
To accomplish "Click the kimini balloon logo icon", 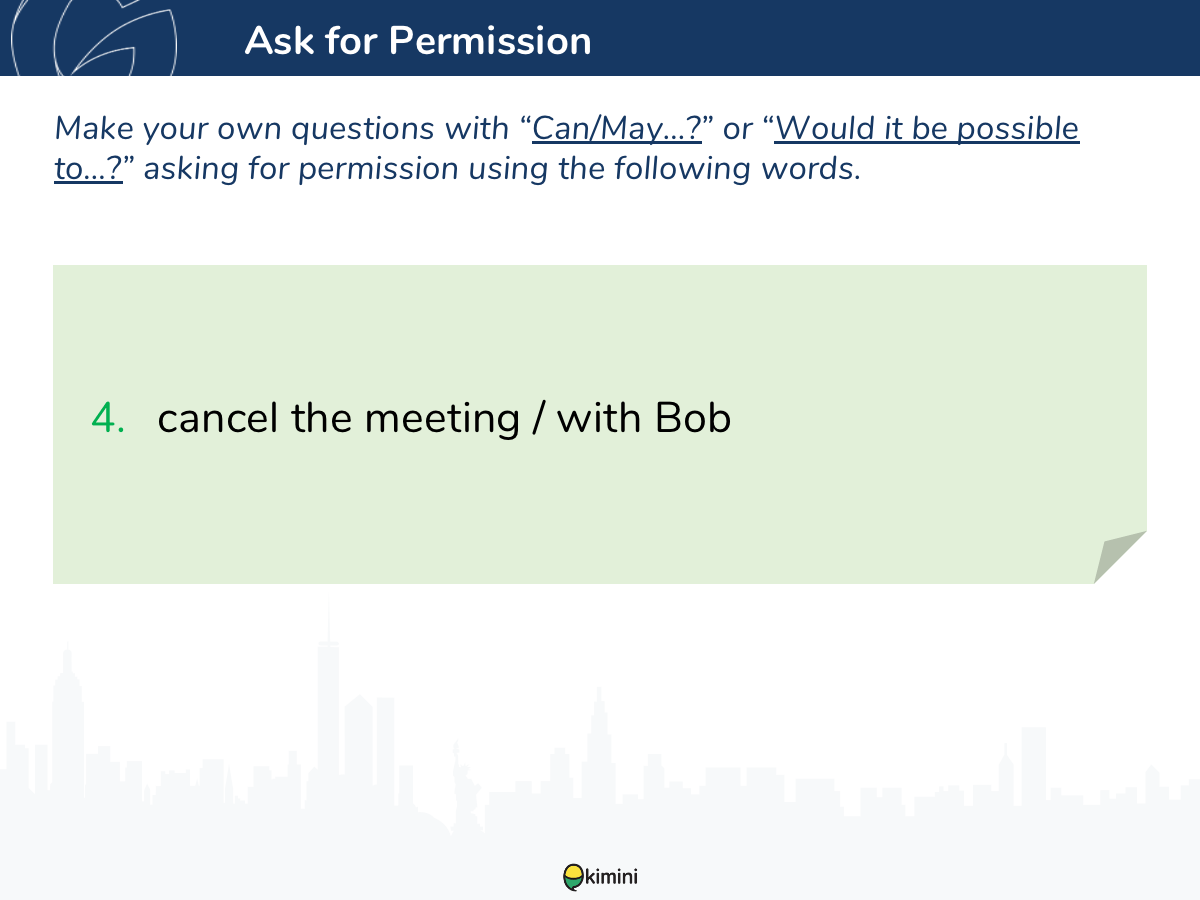I will (x=572, y=877).
